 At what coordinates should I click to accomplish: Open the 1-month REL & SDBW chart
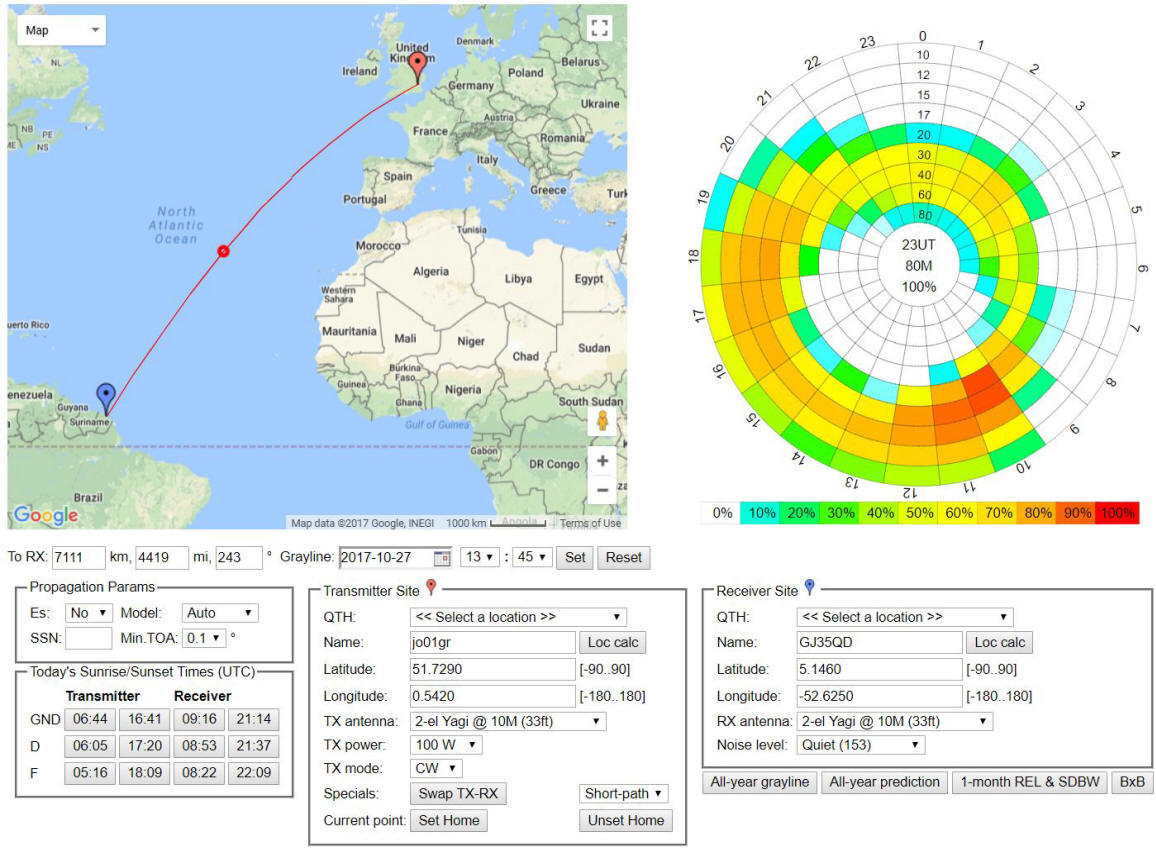tap(1029, 782)
